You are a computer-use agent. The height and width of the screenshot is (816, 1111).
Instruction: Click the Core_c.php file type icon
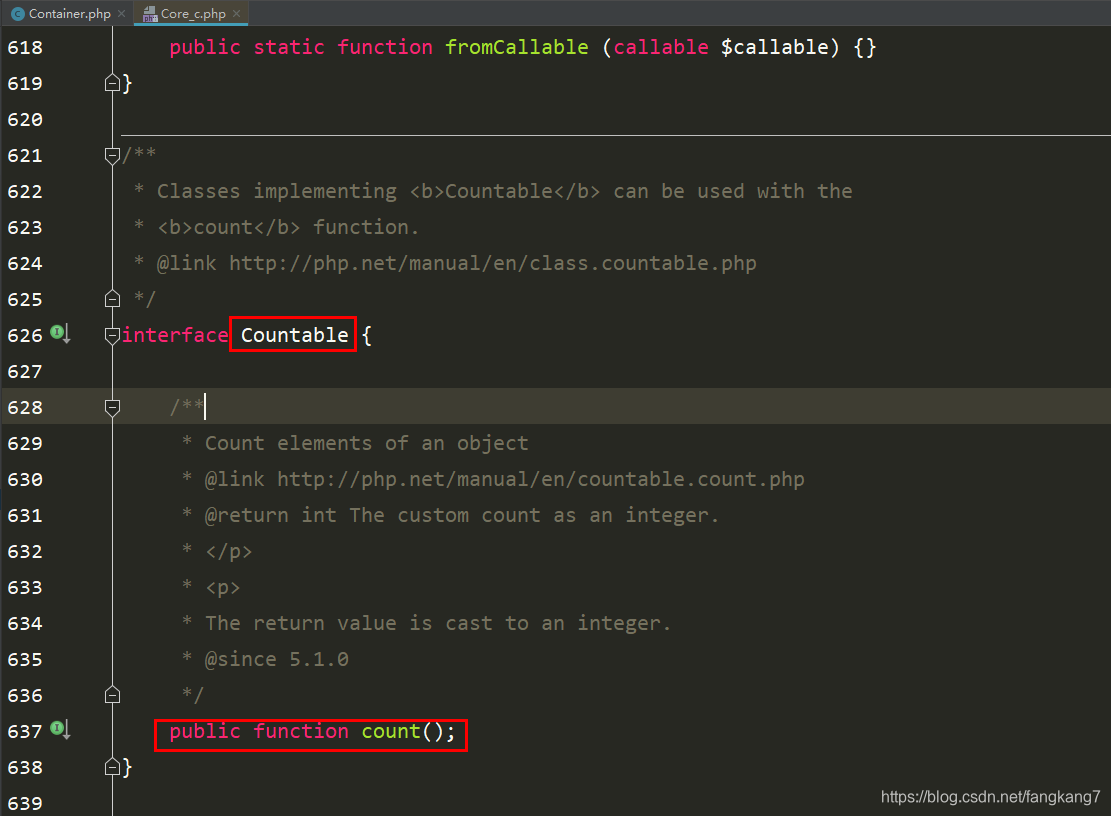click(x=150, y=13)
